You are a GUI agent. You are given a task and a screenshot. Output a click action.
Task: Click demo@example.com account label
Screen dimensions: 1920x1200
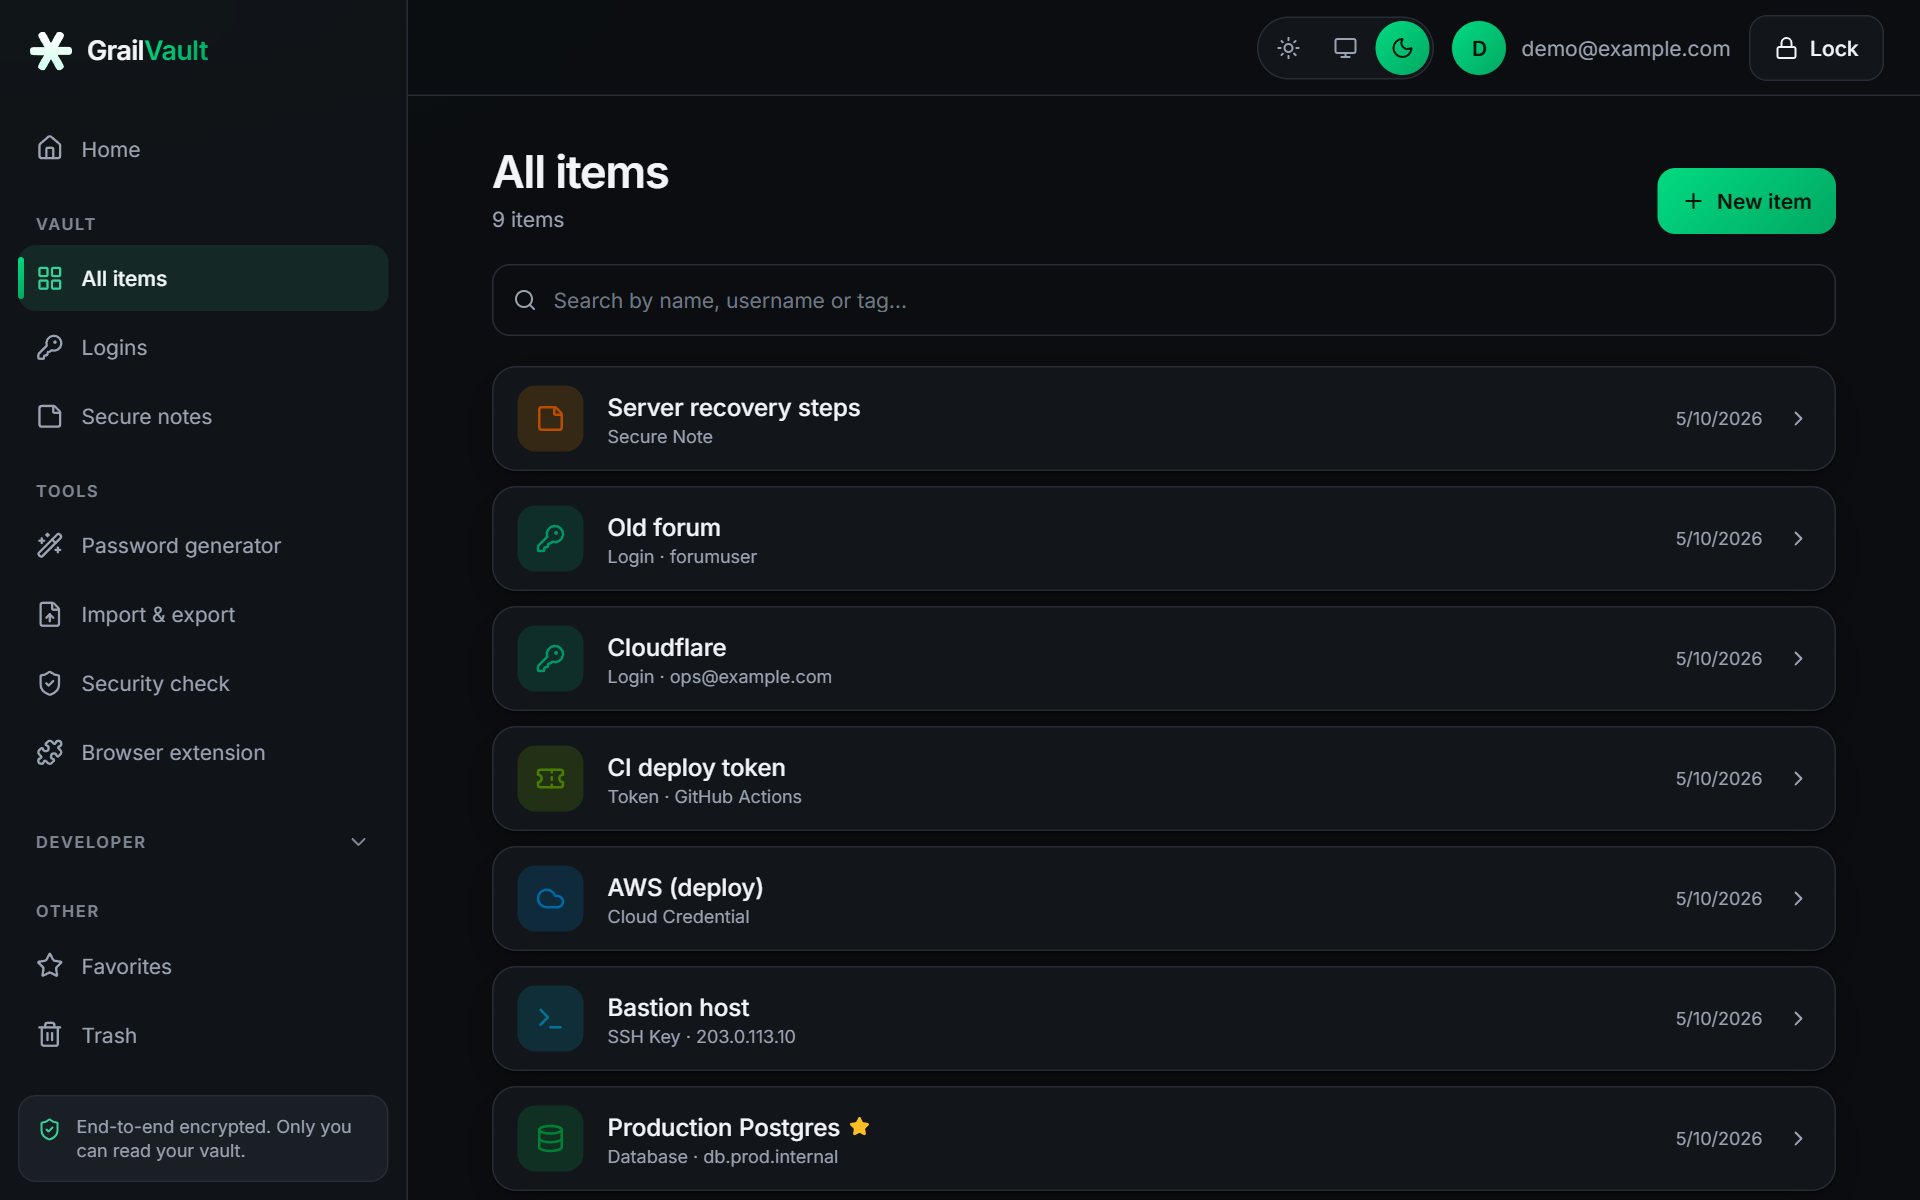1625,48
